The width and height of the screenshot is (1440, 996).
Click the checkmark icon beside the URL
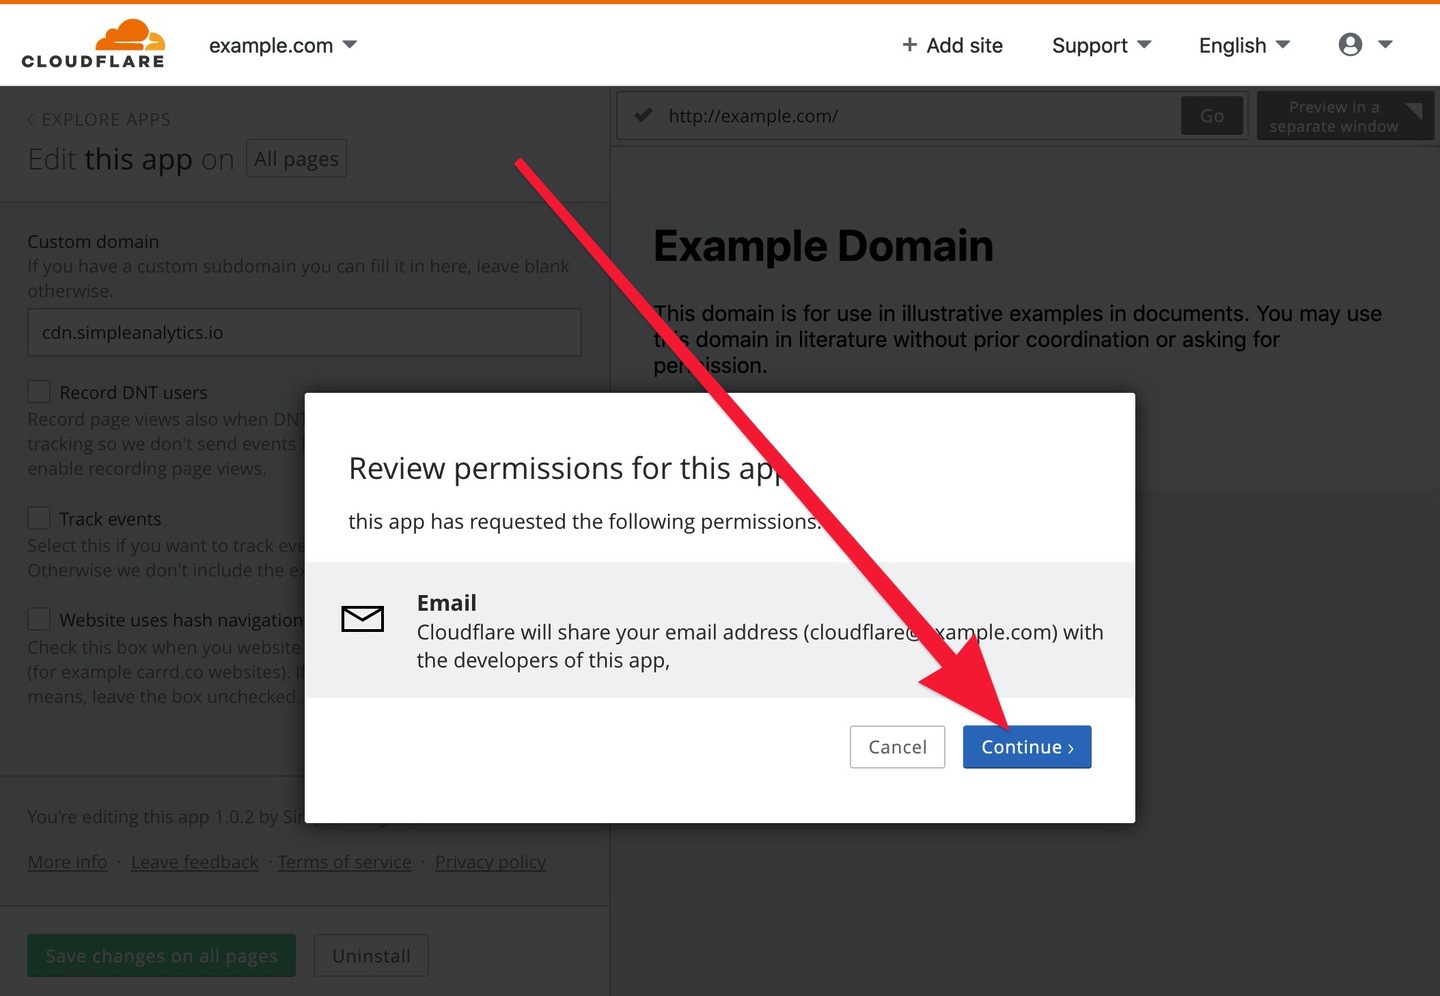pos(643,115)
